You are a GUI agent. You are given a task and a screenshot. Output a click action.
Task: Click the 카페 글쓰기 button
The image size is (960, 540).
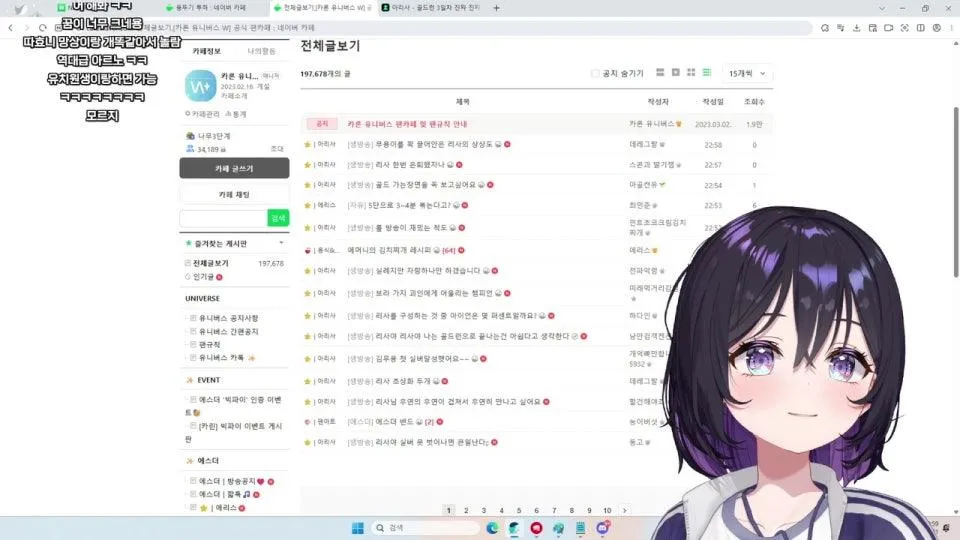pos(234,168)
